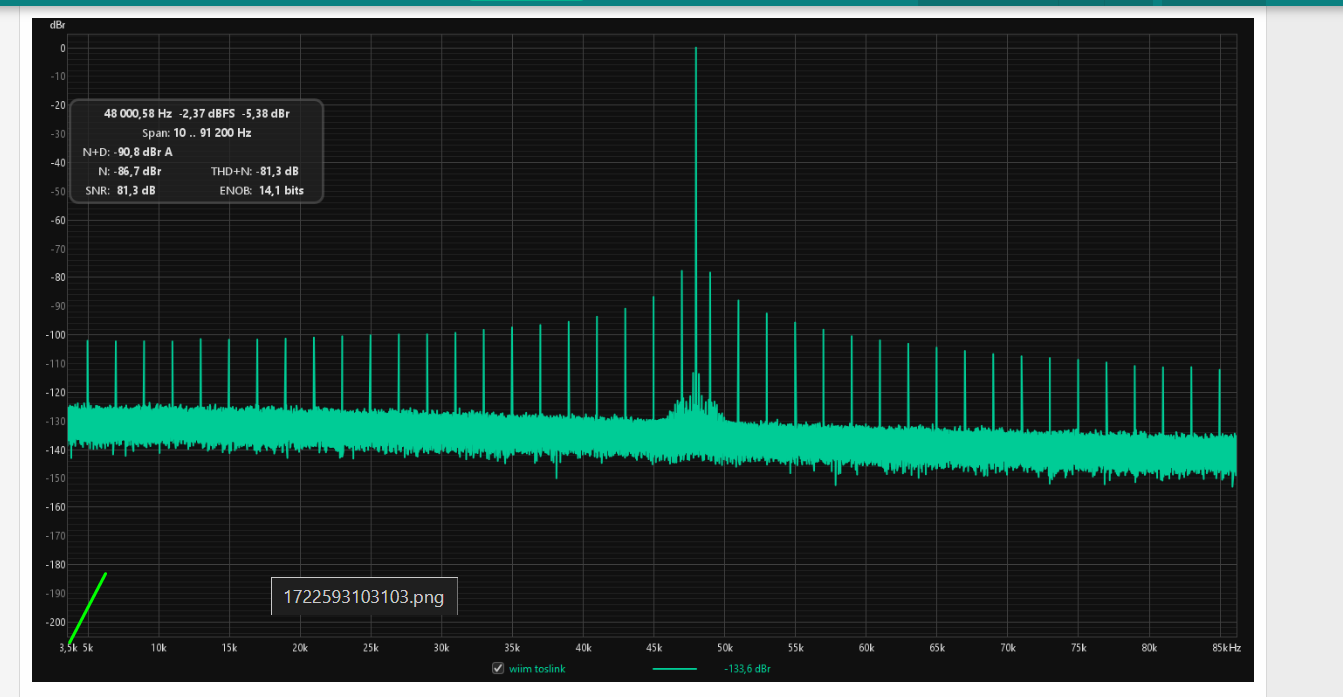The height and width of the screenshot is (697, 1343).
Task: Click the 1722593103103.png filename tooltip
Action: (x=364, y=597)
